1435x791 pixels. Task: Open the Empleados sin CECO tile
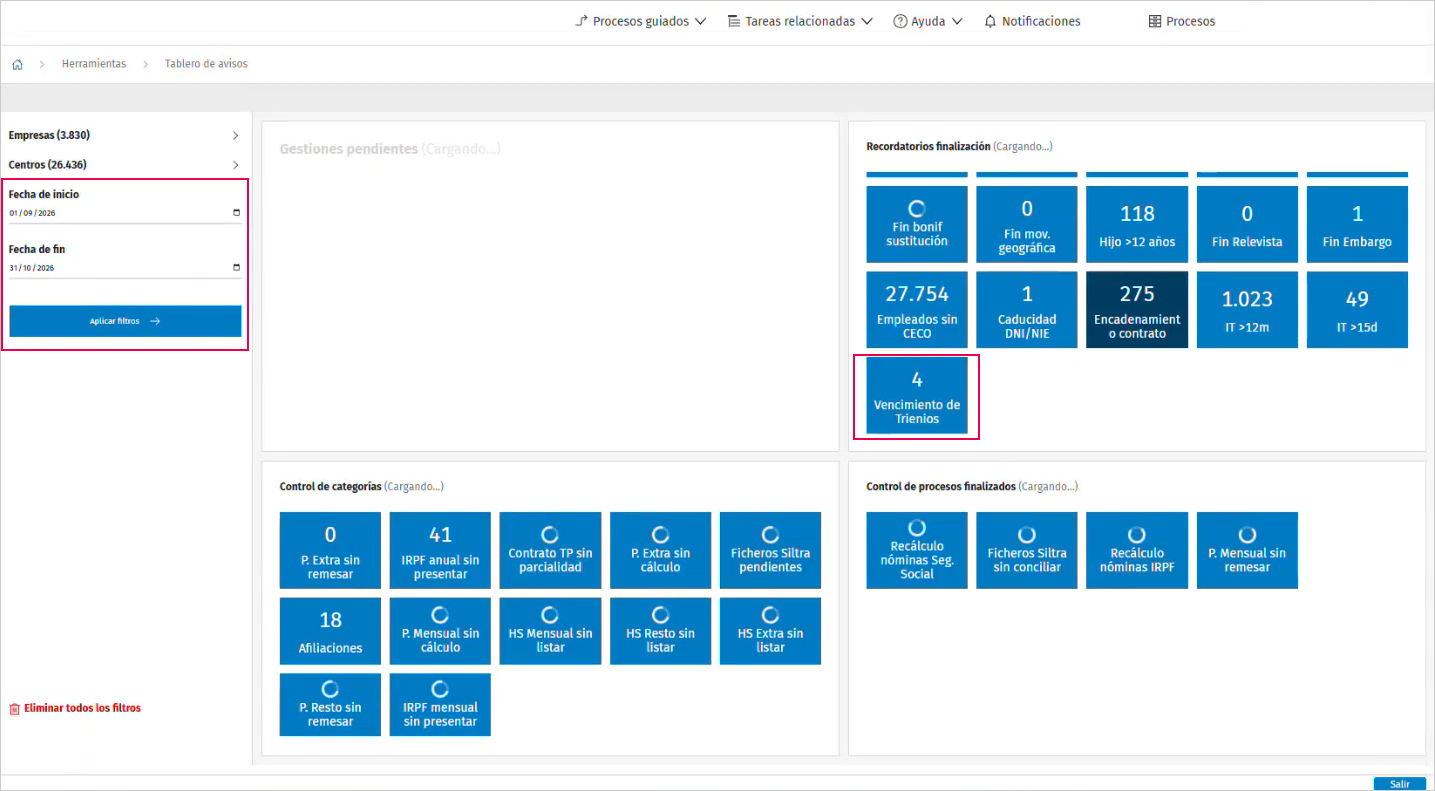click(917, 310)
